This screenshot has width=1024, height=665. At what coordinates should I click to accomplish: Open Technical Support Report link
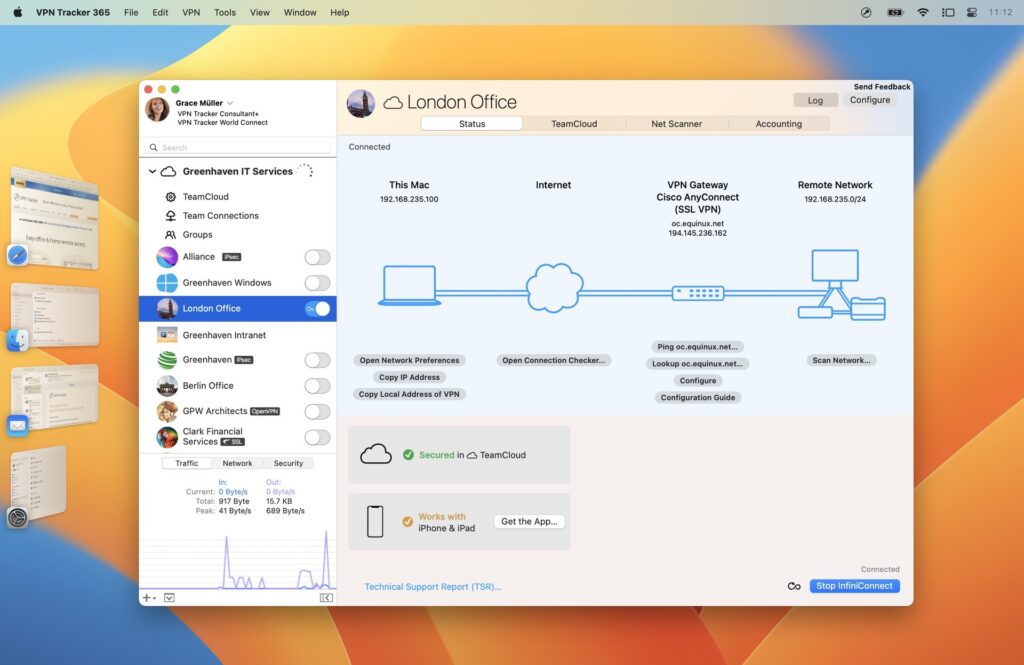click(432, 587)
